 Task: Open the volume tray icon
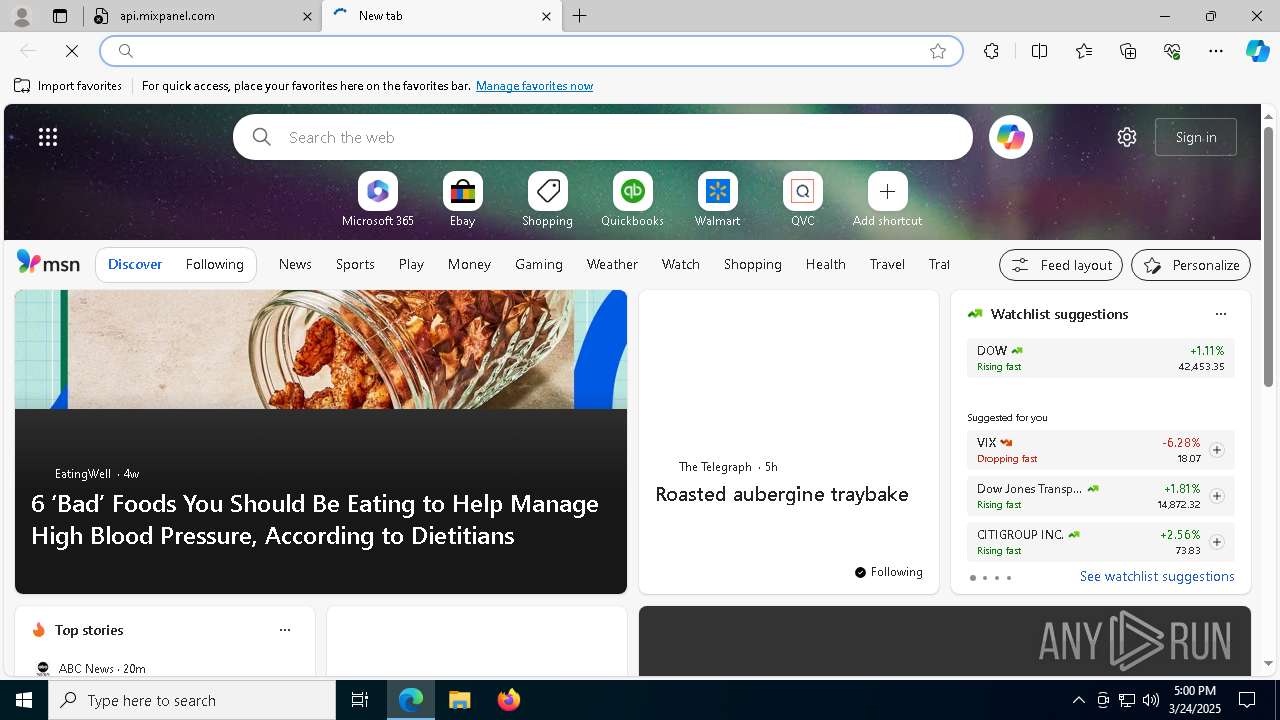(x=1151, y=700)
